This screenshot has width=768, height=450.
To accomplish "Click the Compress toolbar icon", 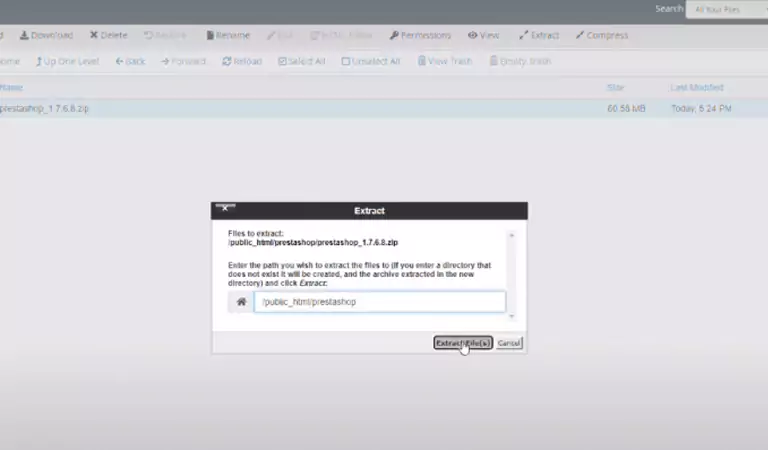I will tap(580, 35).
